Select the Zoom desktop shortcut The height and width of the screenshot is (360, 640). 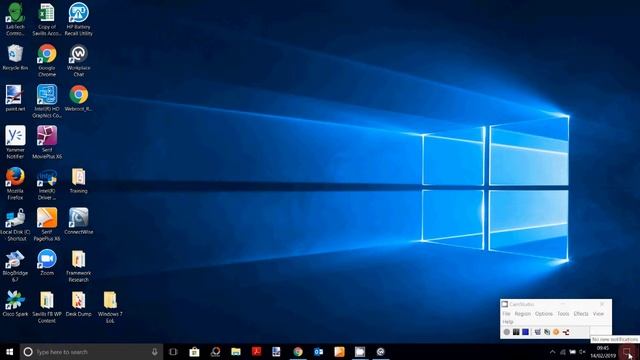(47, 262)
